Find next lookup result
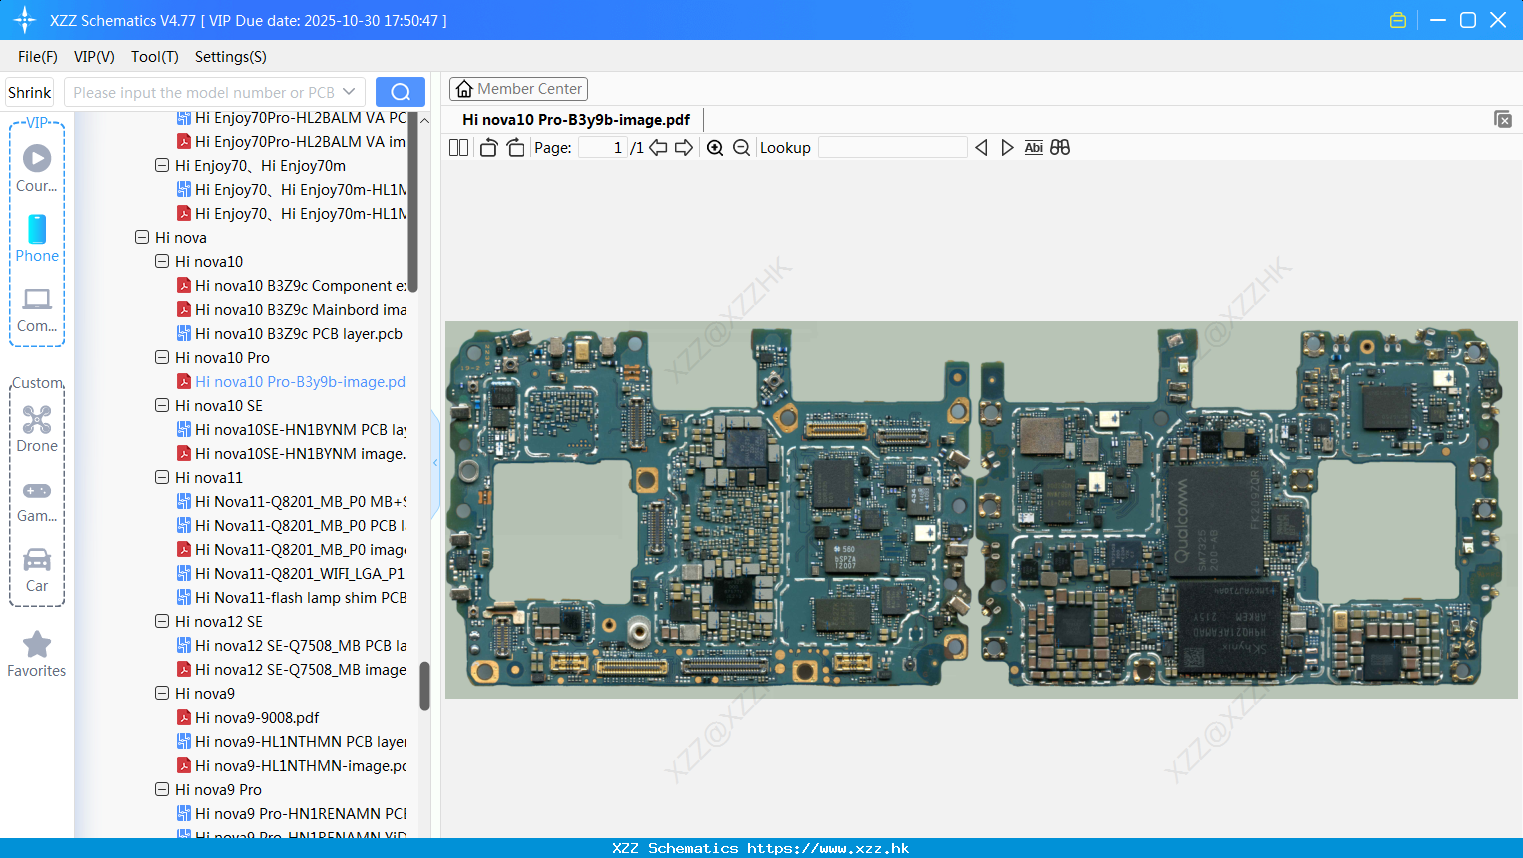Image resolution: width=1523 pixels, height=858 pixels. point(1007,148)
